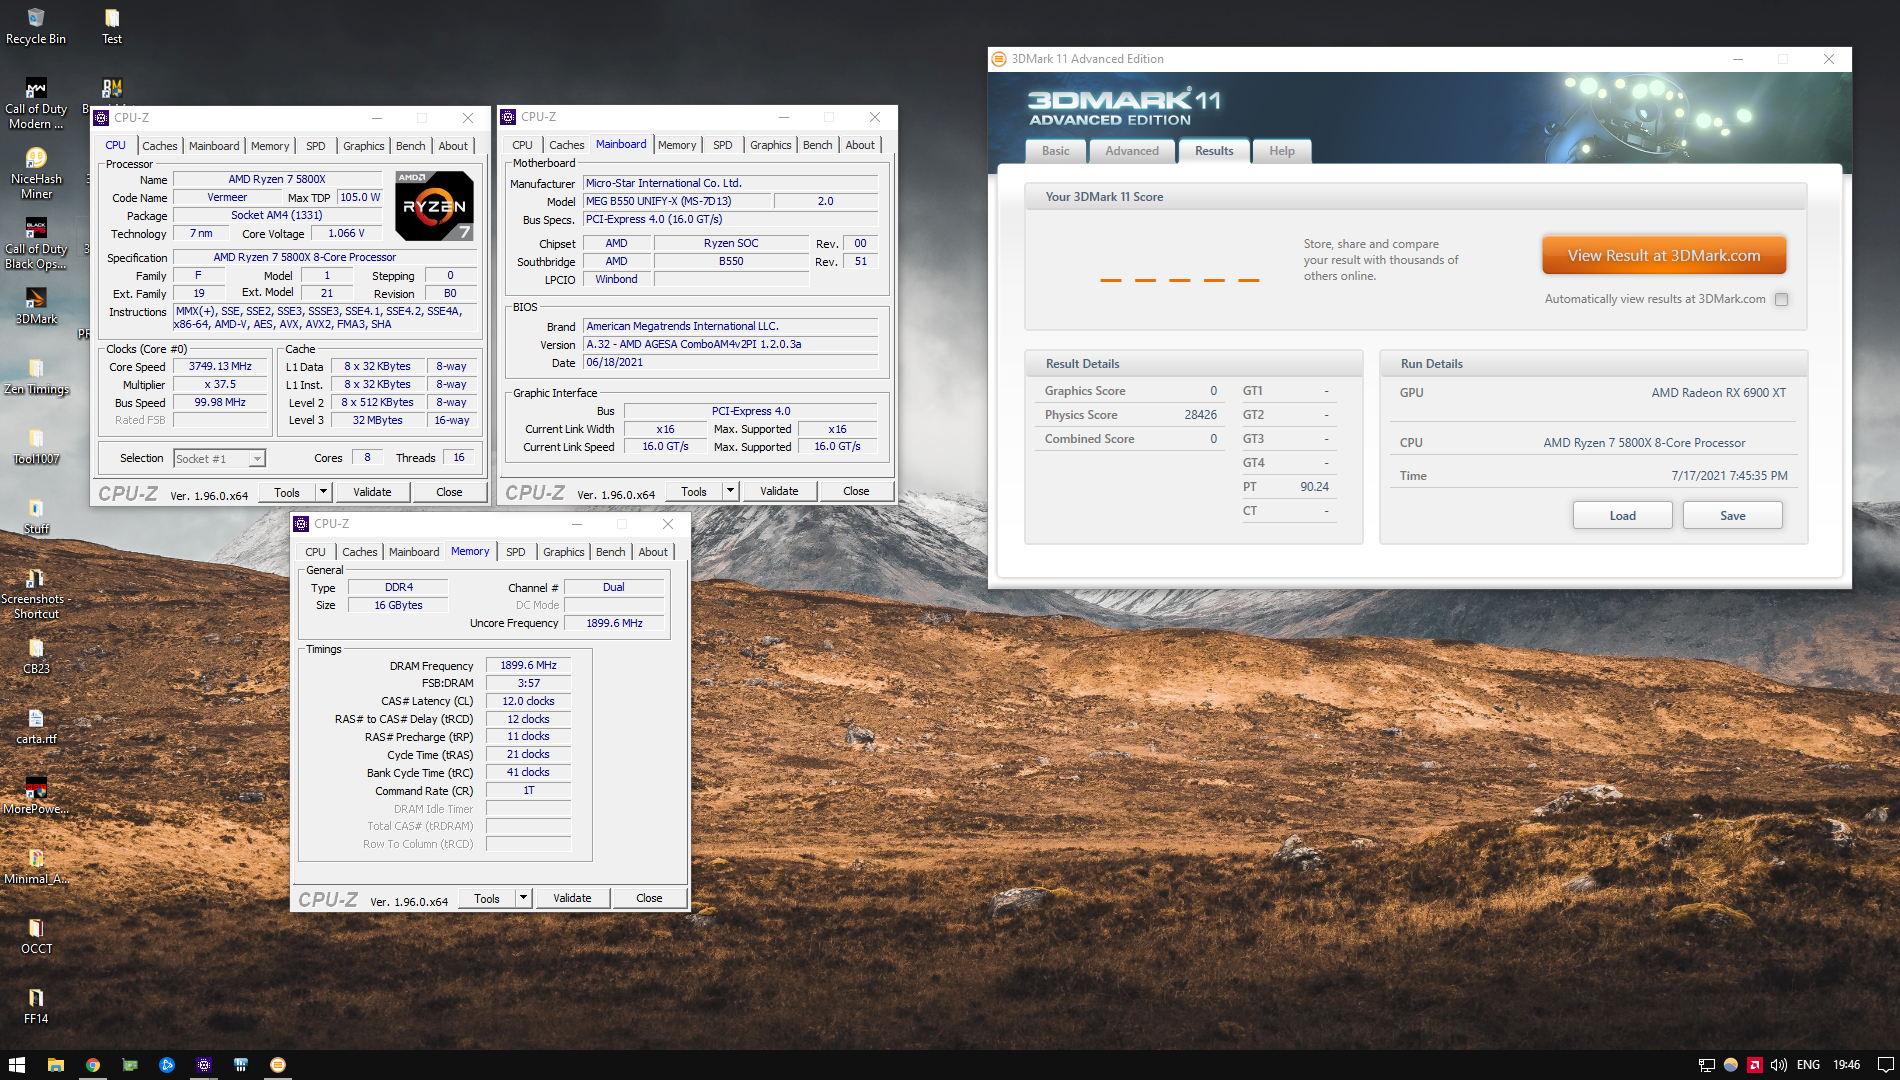Screen dimensions: 1900x1080
Task: Open About tab in Memory CPU-Z window
Action: pyautogui.click(x=653, y=552)
